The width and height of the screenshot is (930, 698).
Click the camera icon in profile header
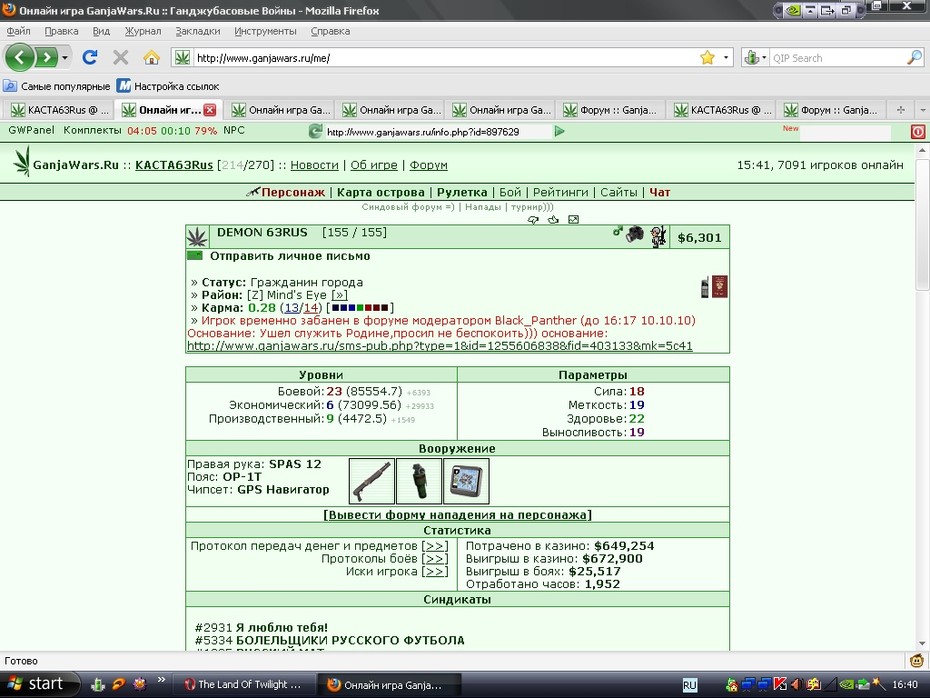[x=635, y=234]
